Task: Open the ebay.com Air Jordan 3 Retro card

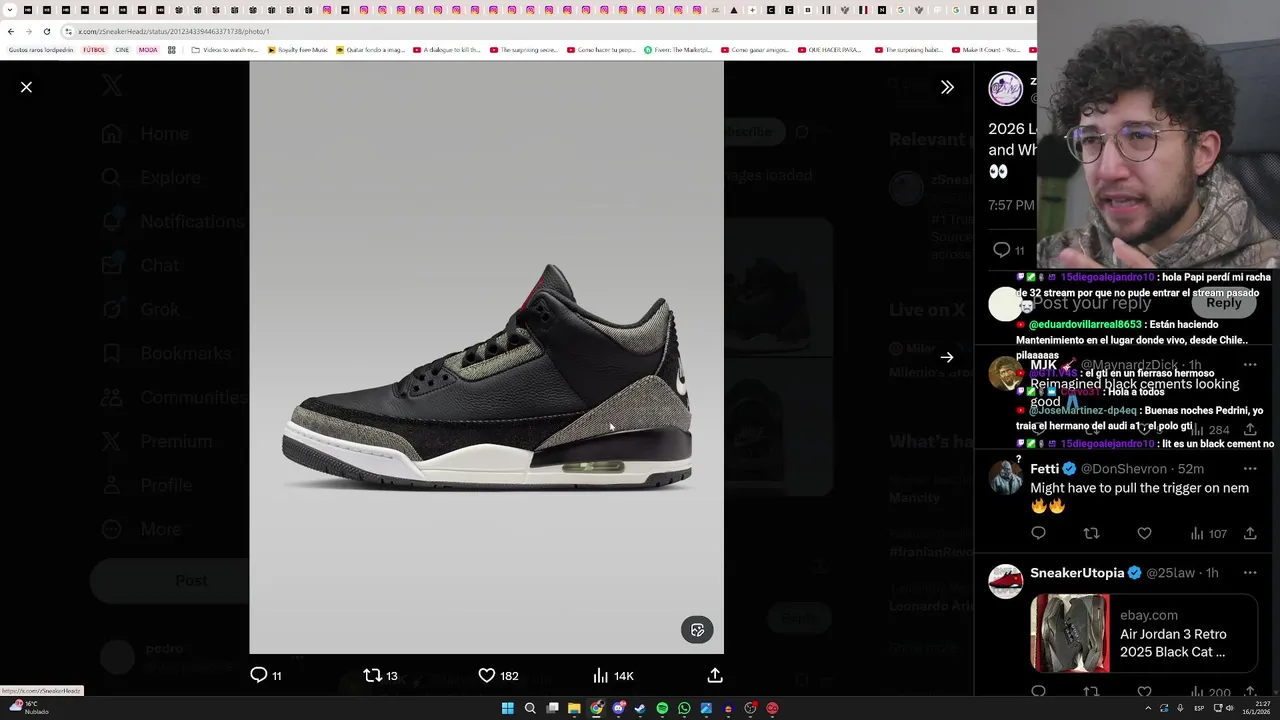Action: [1144, 633]
